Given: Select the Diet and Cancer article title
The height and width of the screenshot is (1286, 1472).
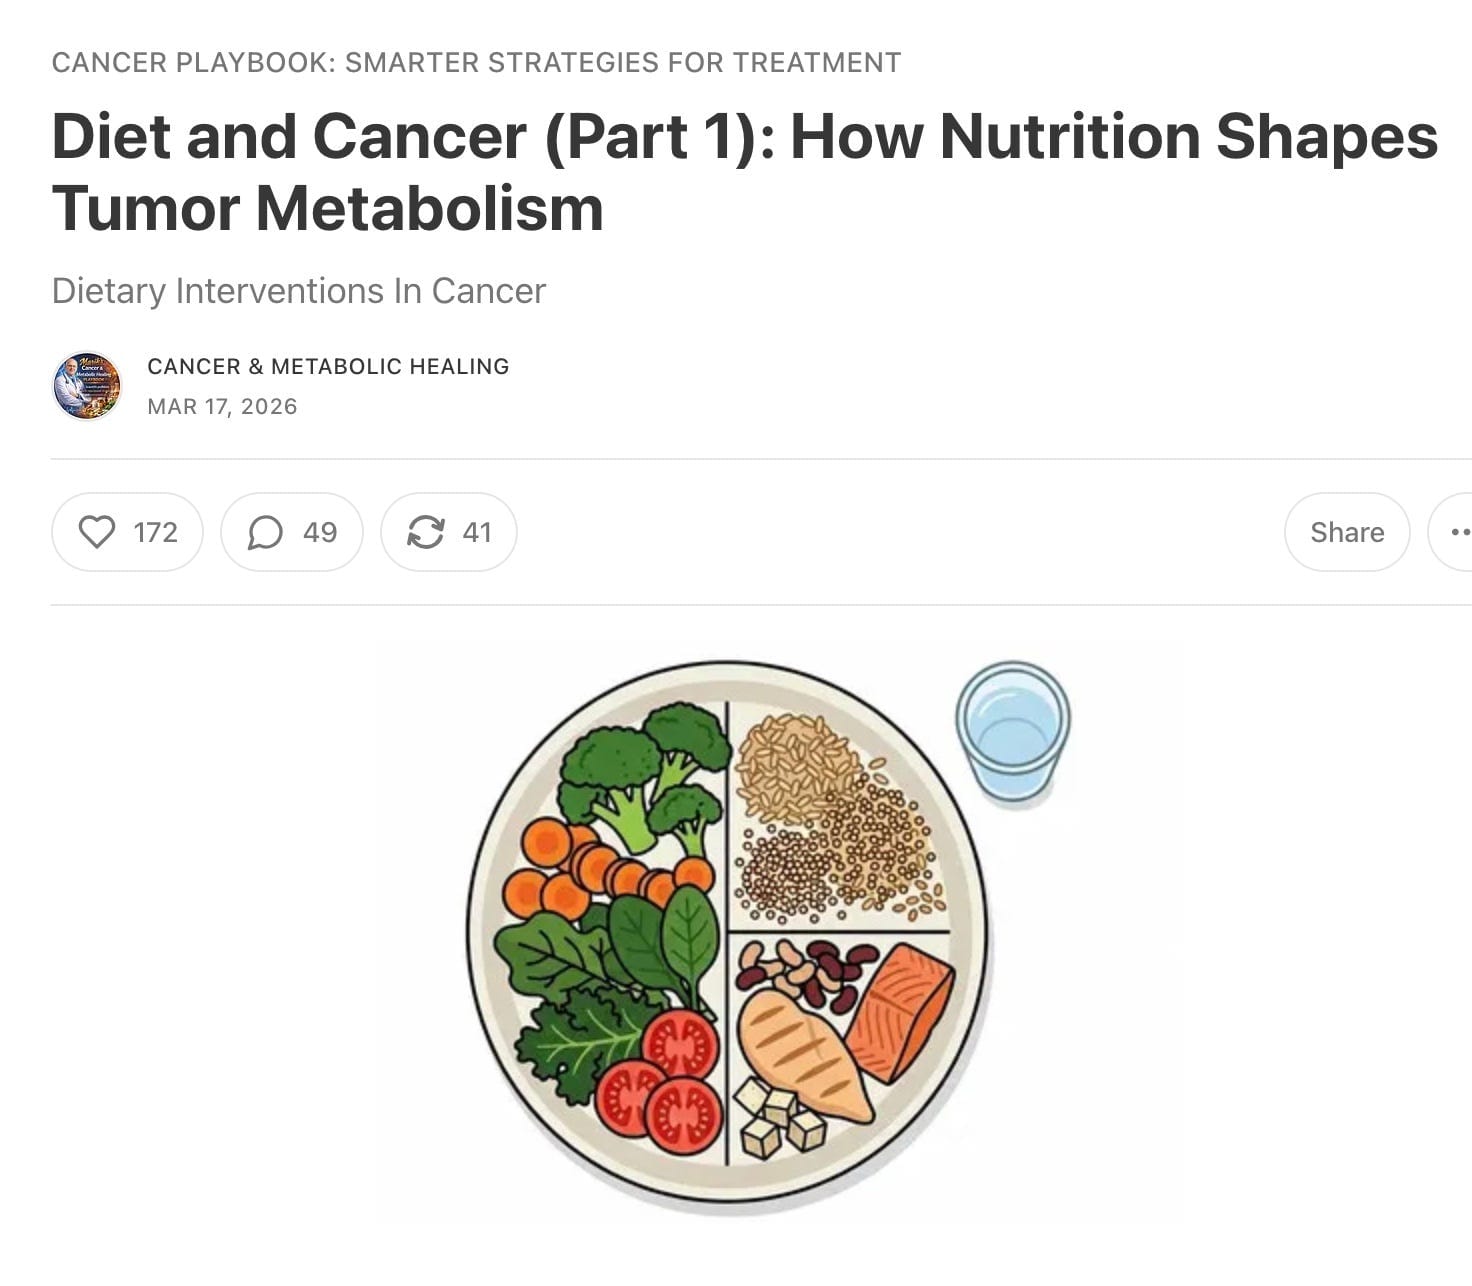Looking at the screenshot, I should [744, 172].
